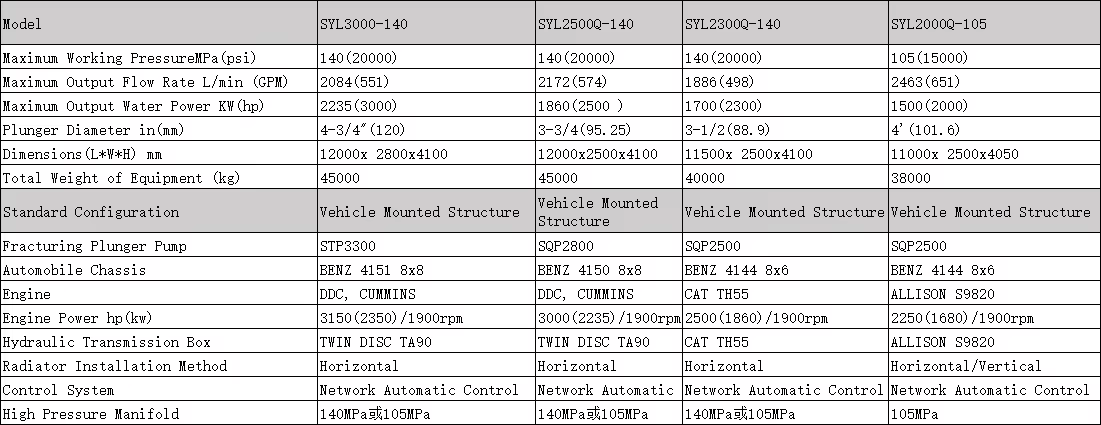This screenshot has width=1101, height=425.
Task: Click the SYL3000-140 model column header
Action: 363,23
